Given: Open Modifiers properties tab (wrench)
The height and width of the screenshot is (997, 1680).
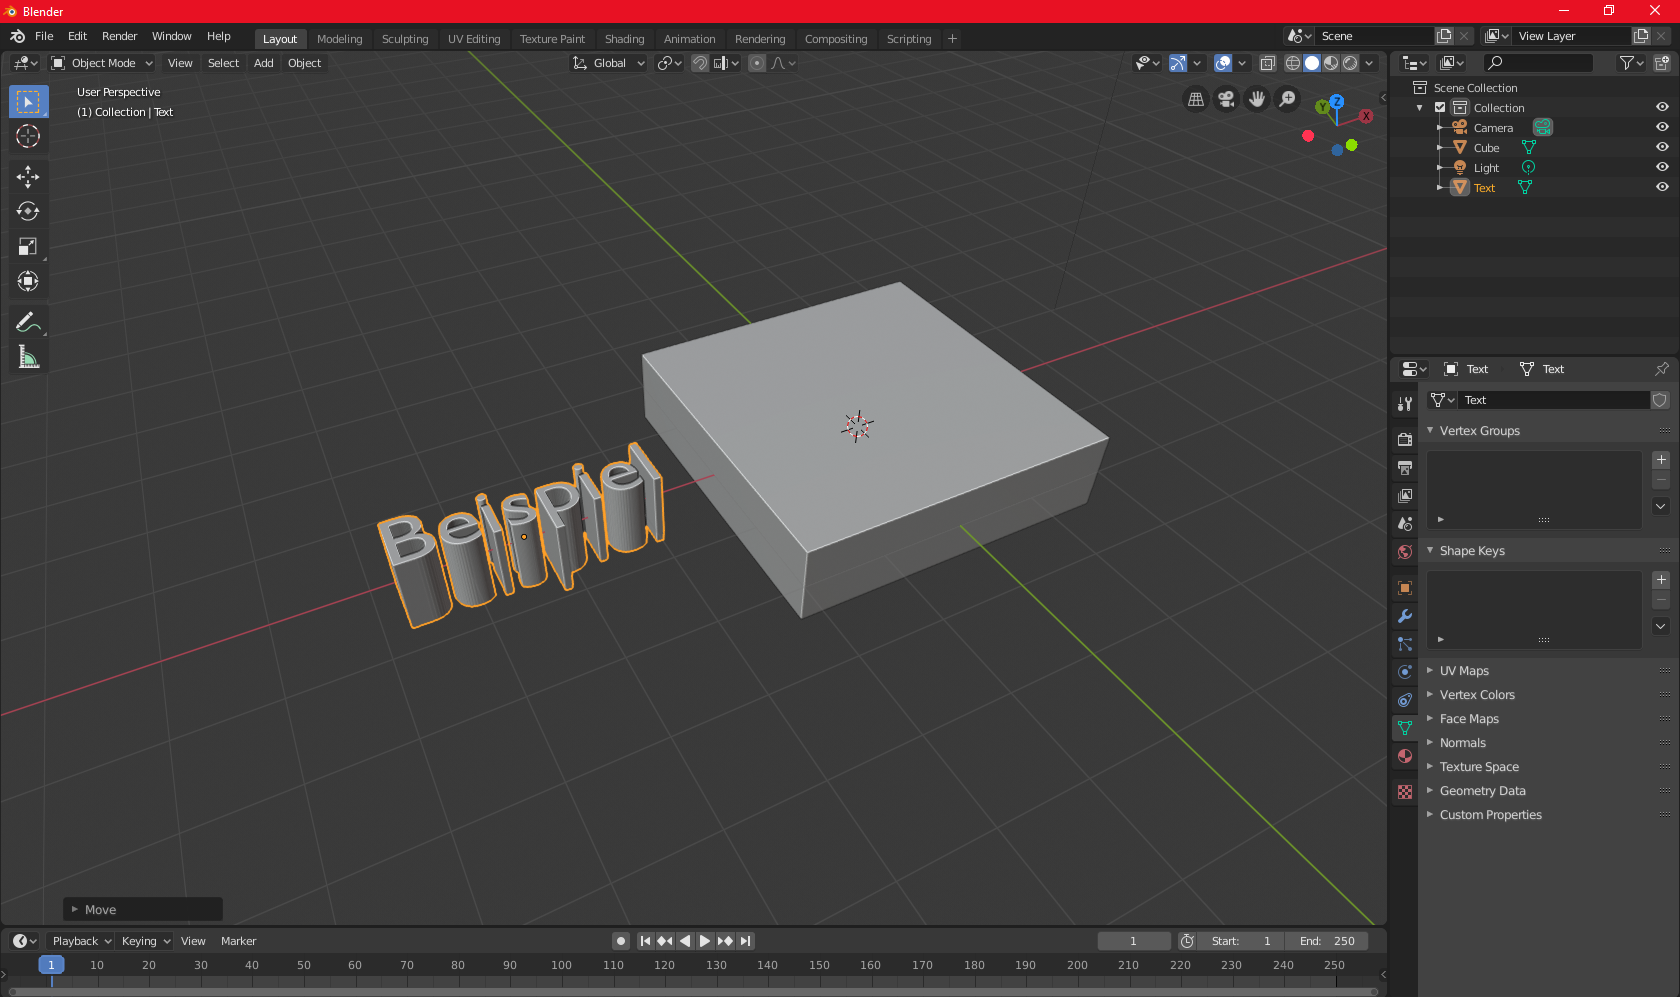Looking at the screenshot, I should 1405,616.
